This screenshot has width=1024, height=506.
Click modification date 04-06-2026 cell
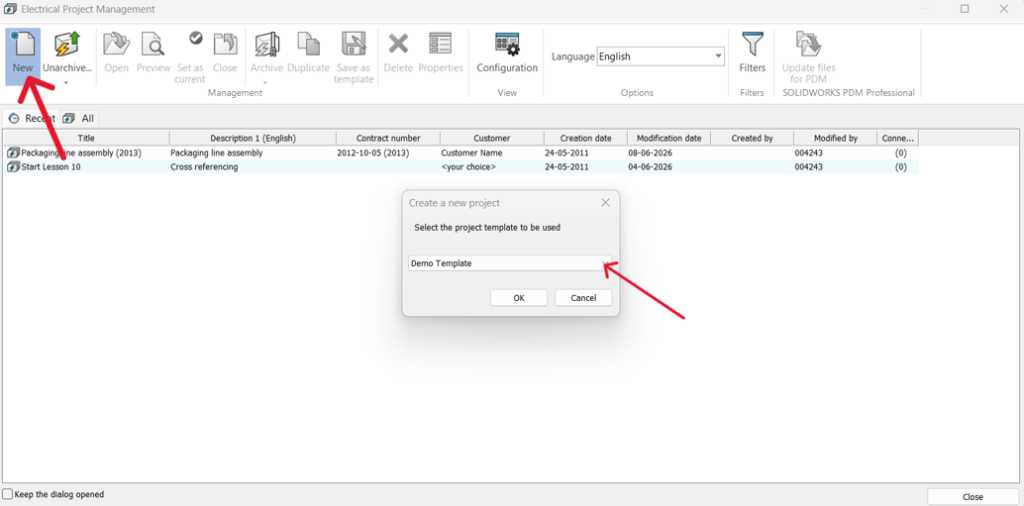[650, 167]
